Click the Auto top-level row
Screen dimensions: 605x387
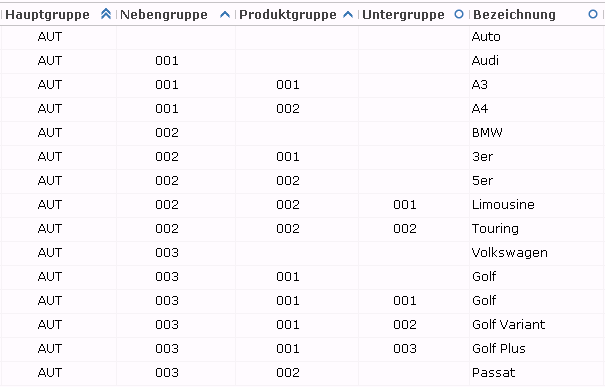click(x=302, y=37)
